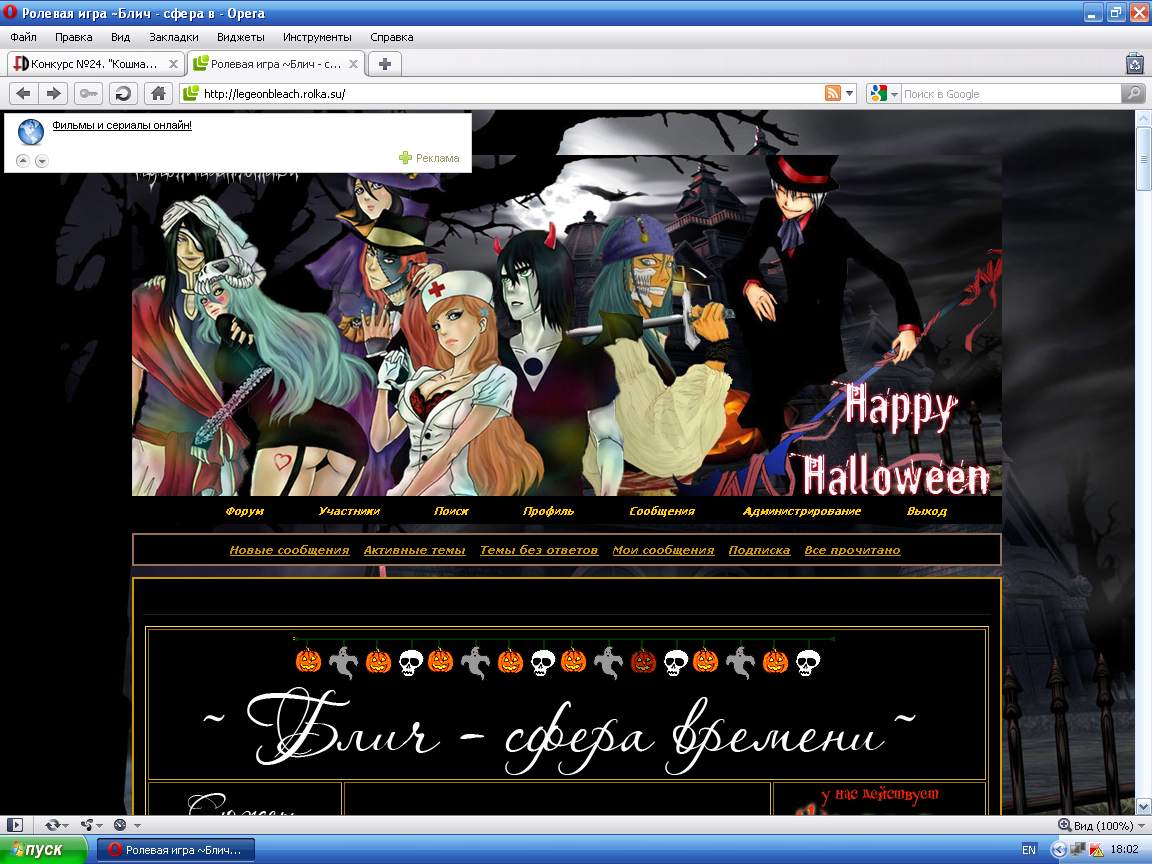Open the Участники list
Viewport: 1152px width, 864px height.
coord(349,511)
